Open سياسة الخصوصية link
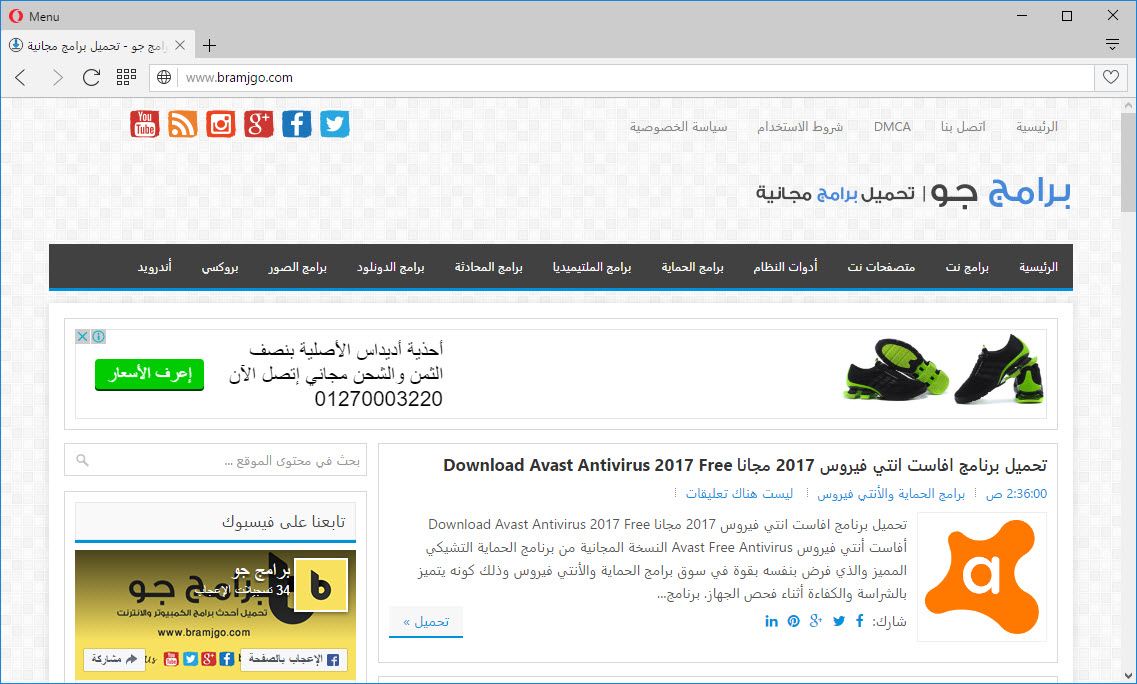 (678, 127)
